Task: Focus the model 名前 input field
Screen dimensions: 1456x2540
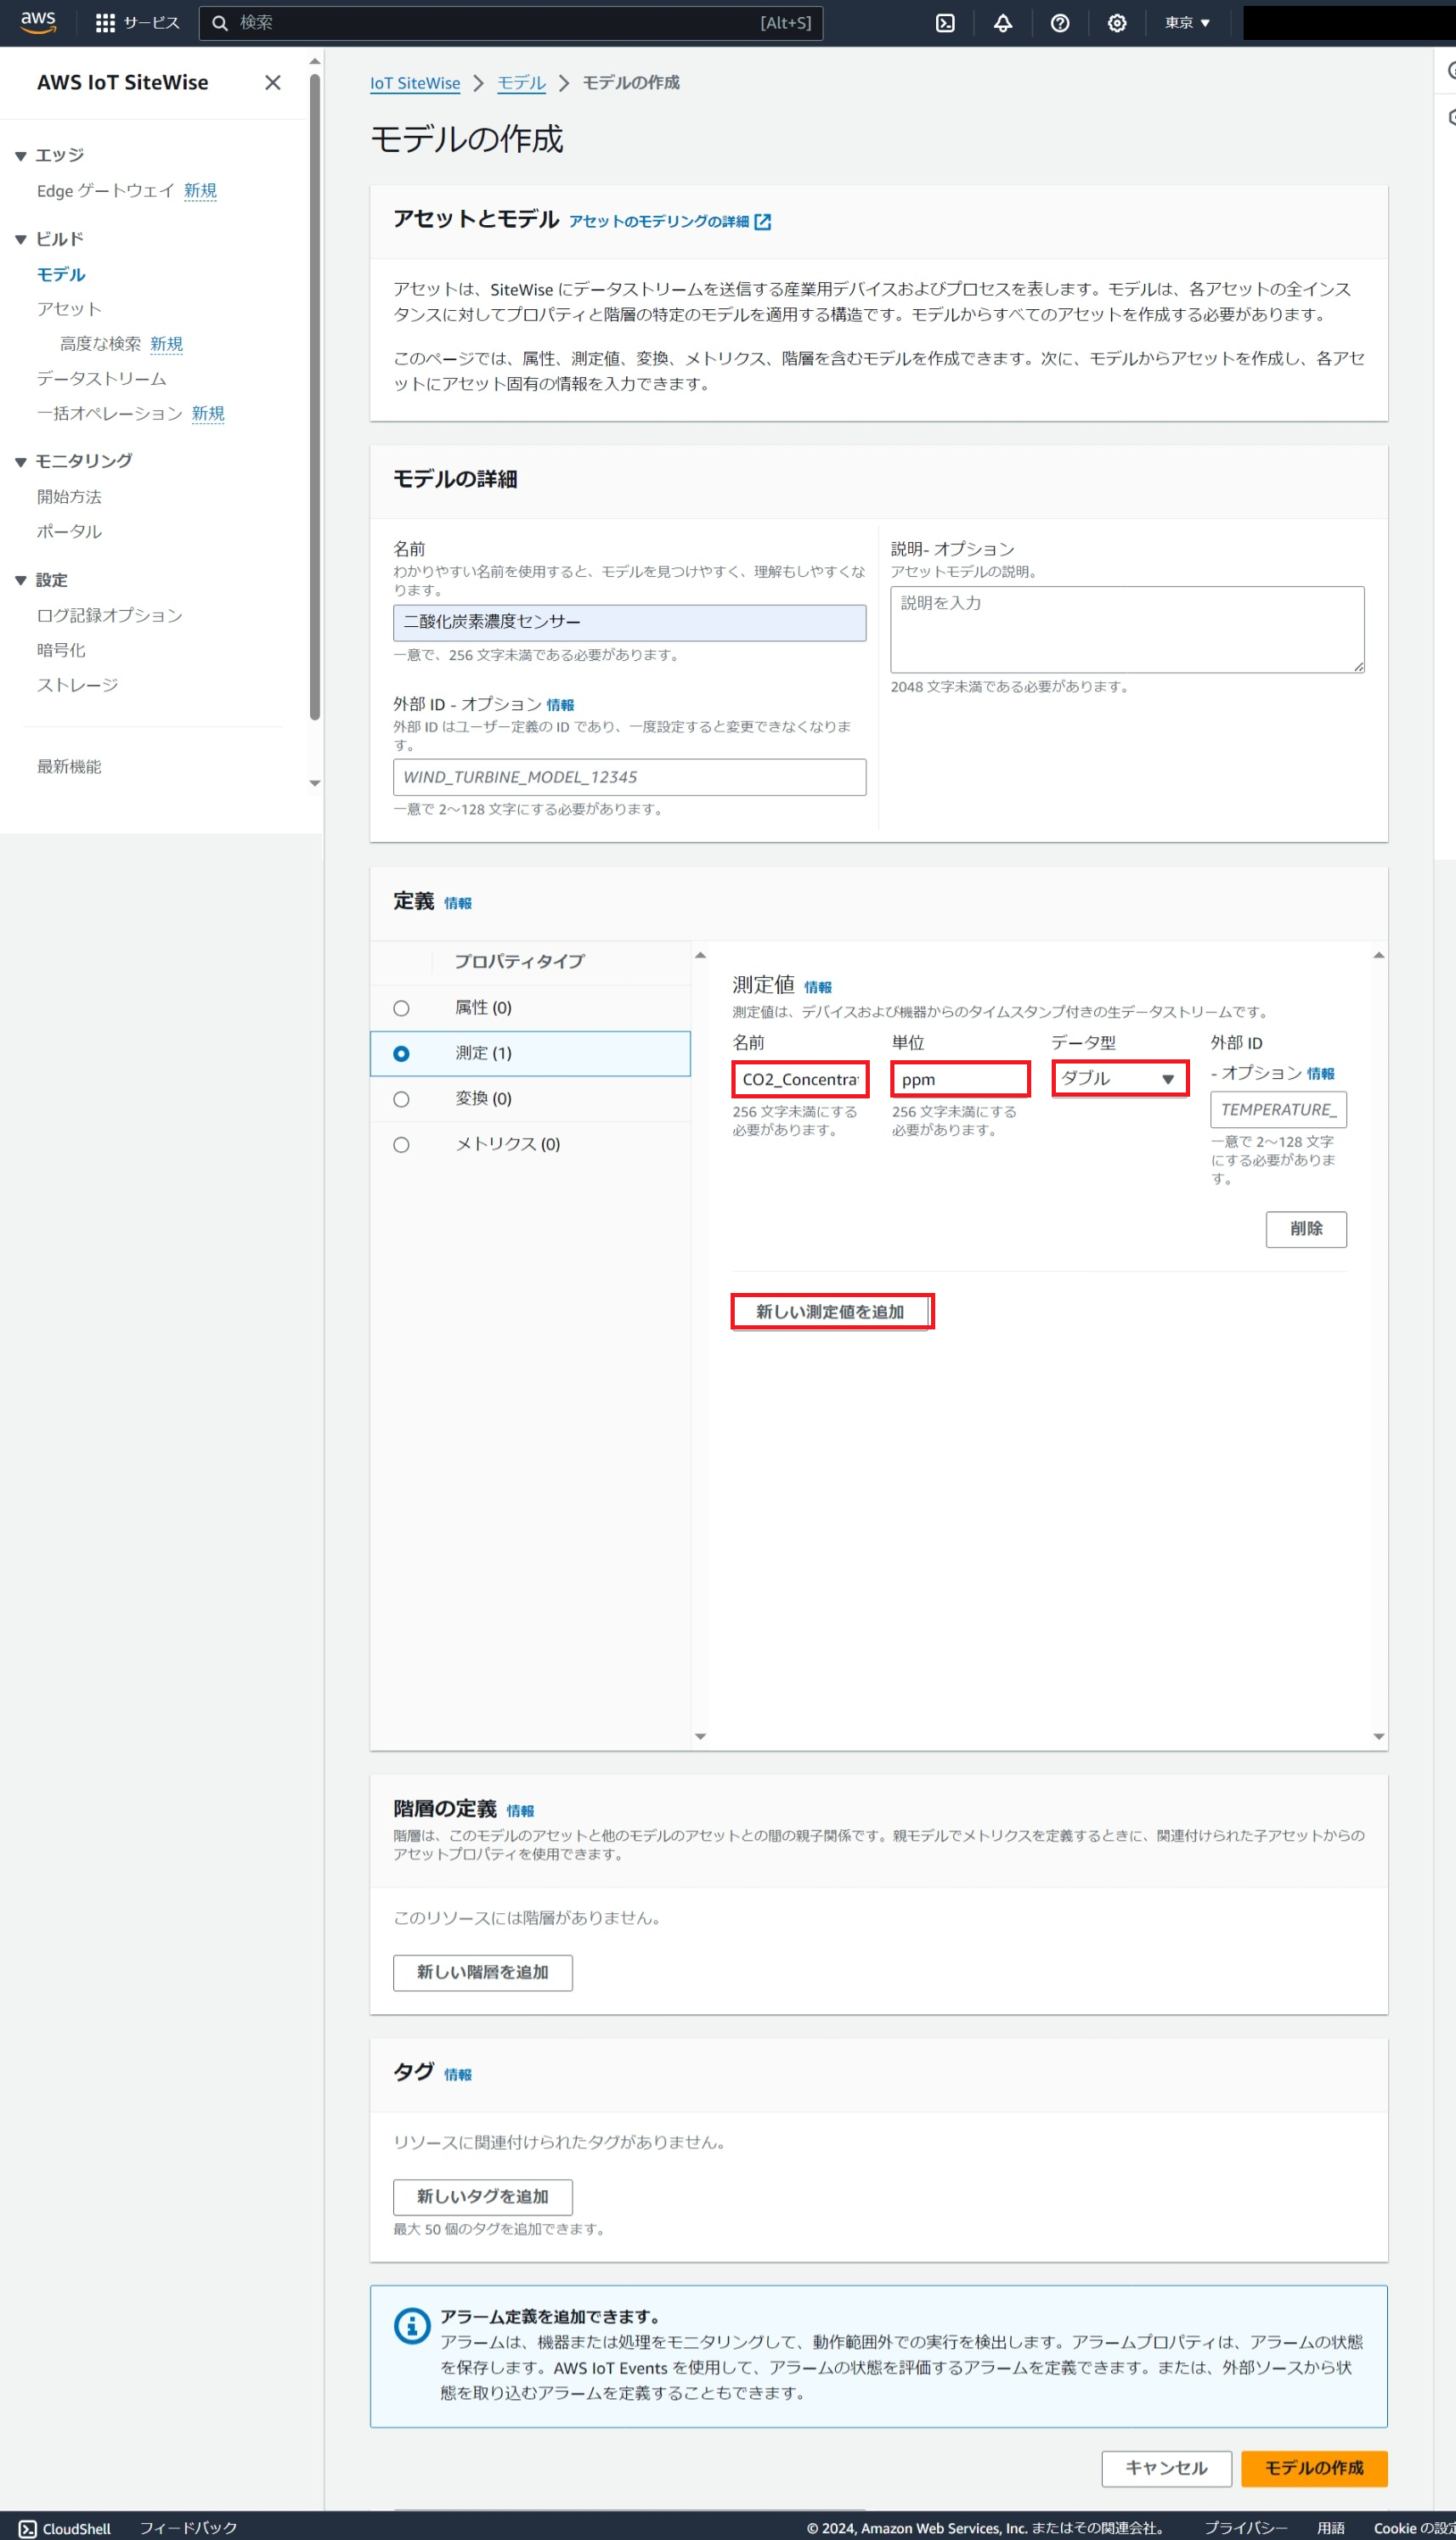Action: pos(630,623)
